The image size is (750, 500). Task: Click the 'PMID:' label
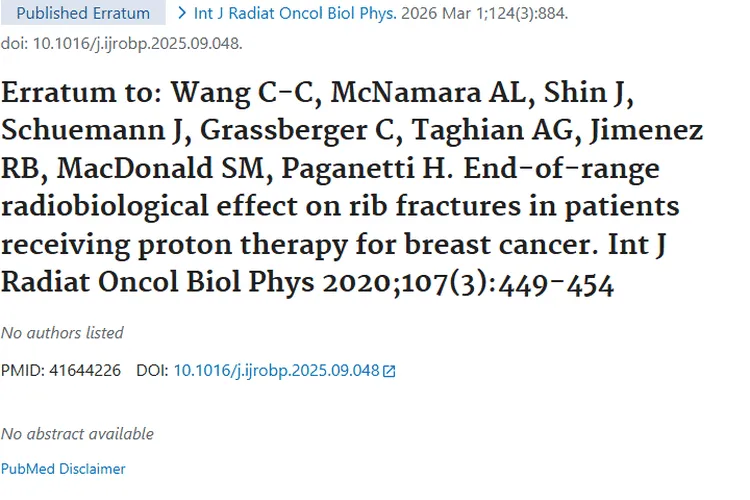coord(23,370)
